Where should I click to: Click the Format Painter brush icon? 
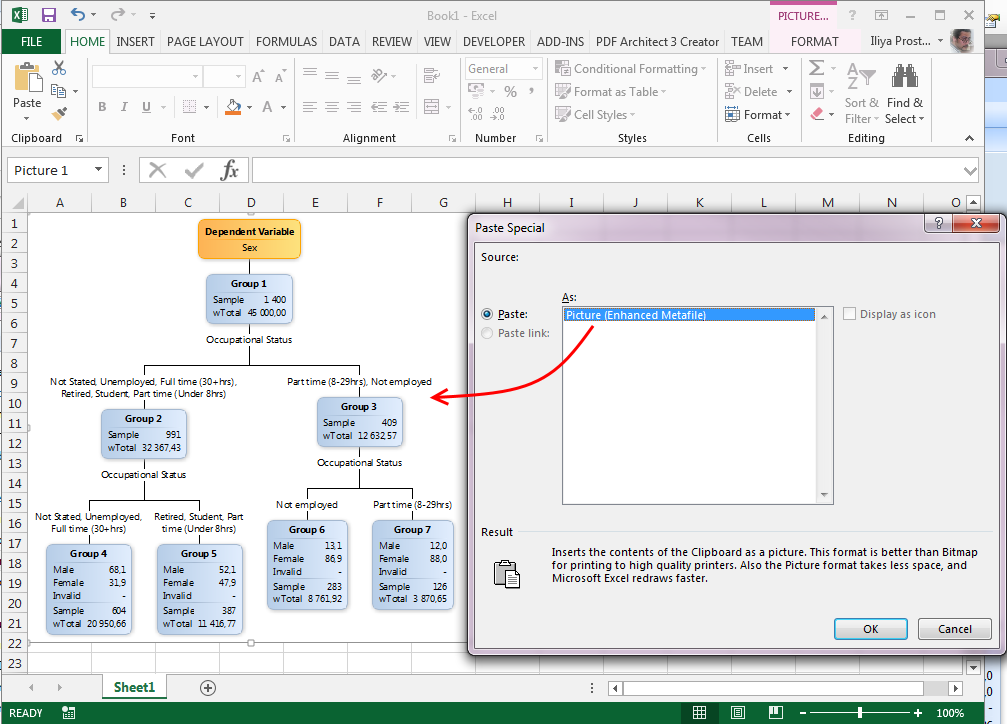coord(59,114)
